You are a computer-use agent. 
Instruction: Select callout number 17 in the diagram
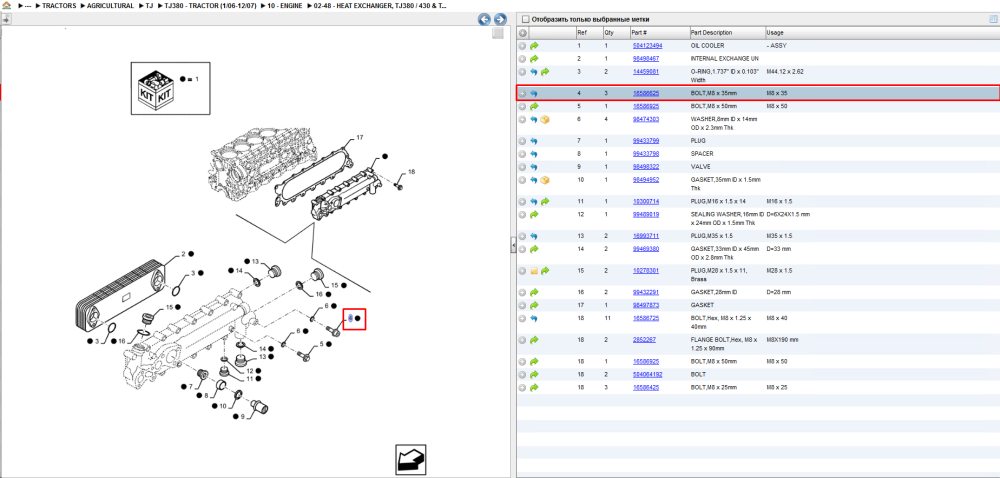coord(360,138)
